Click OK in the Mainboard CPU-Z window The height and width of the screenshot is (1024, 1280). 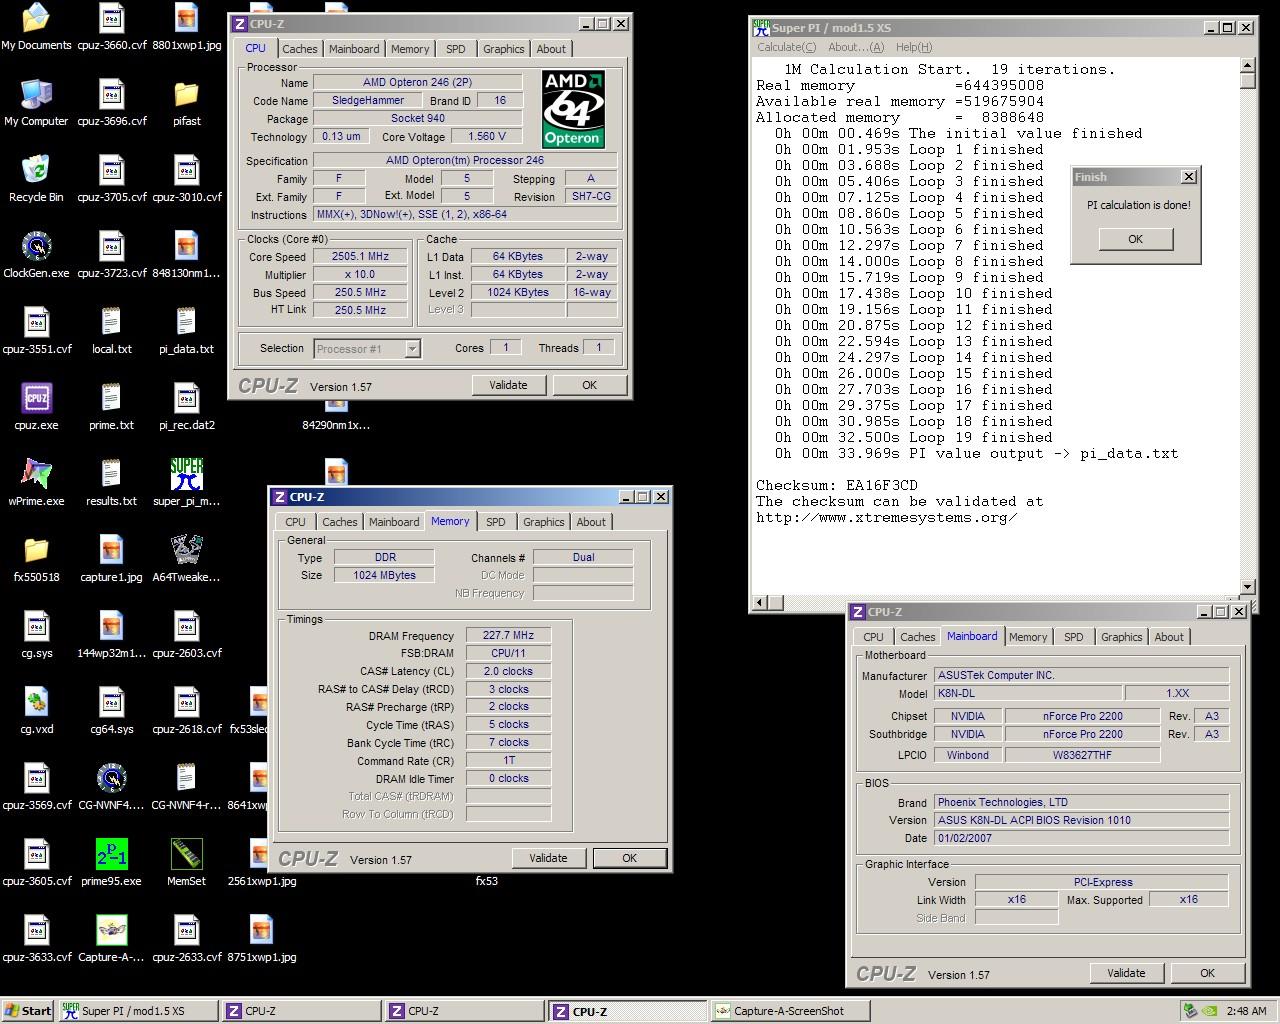coord(1207,973)
